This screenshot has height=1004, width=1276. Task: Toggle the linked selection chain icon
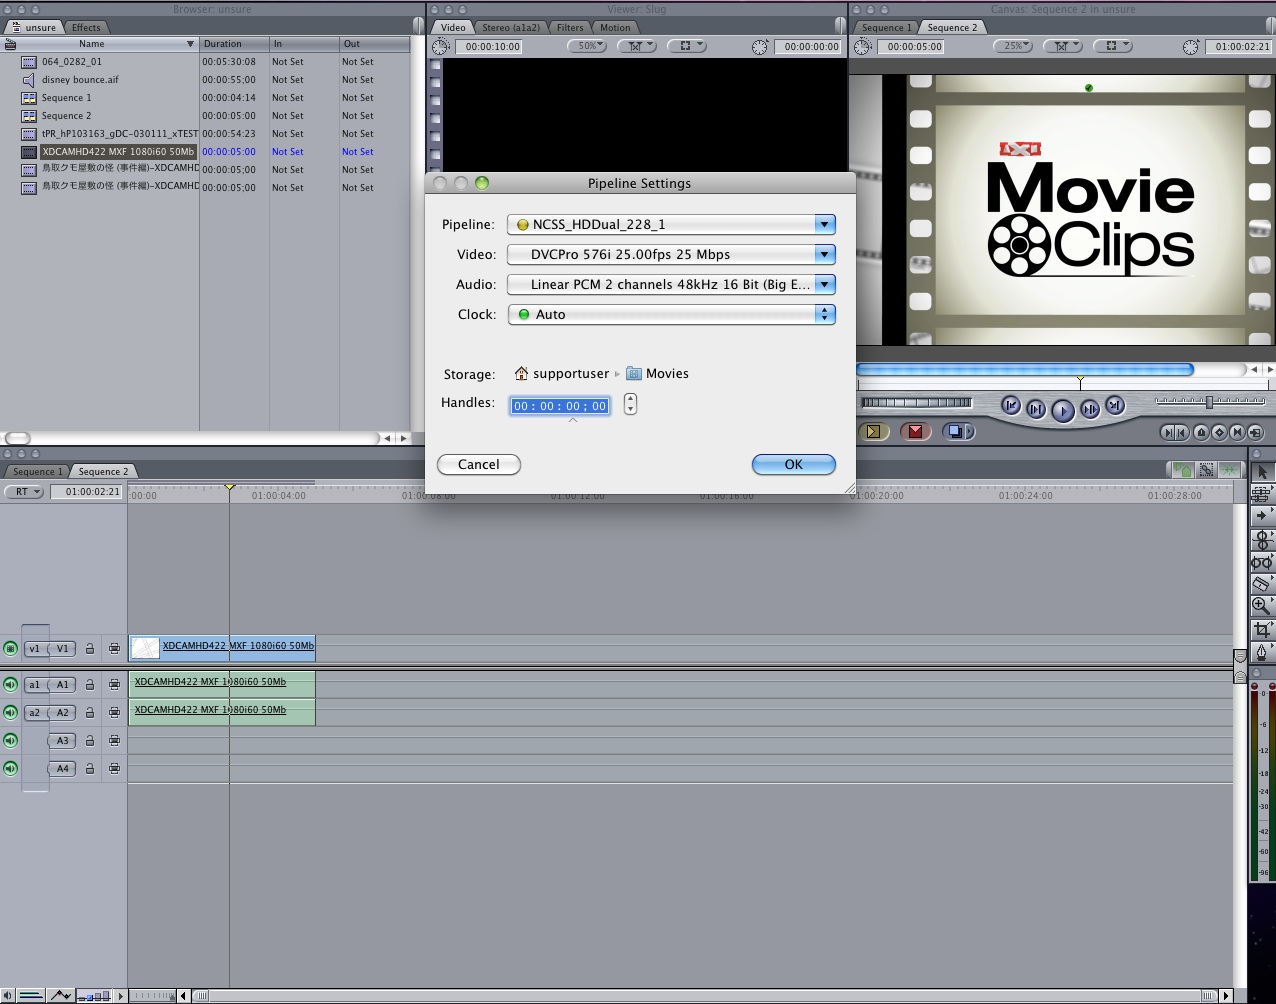(x=1206, y=470)
